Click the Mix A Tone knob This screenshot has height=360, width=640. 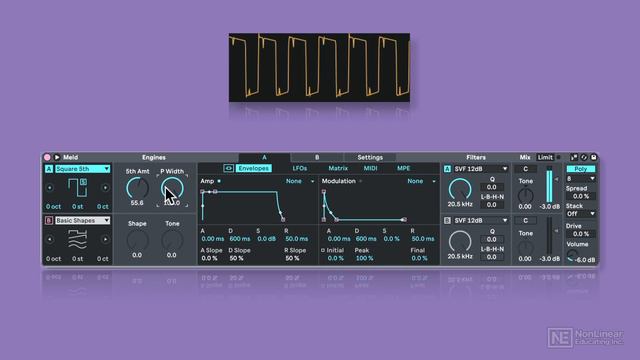coord(525,195)
